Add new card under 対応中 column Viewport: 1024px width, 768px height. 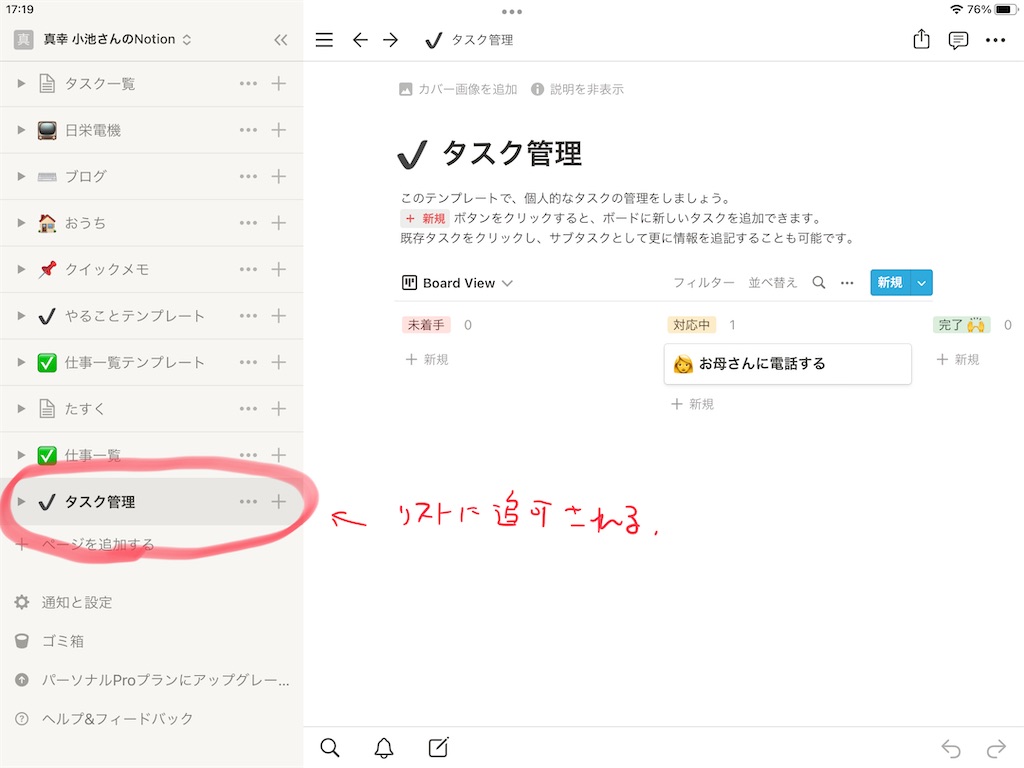pos(693,404)
